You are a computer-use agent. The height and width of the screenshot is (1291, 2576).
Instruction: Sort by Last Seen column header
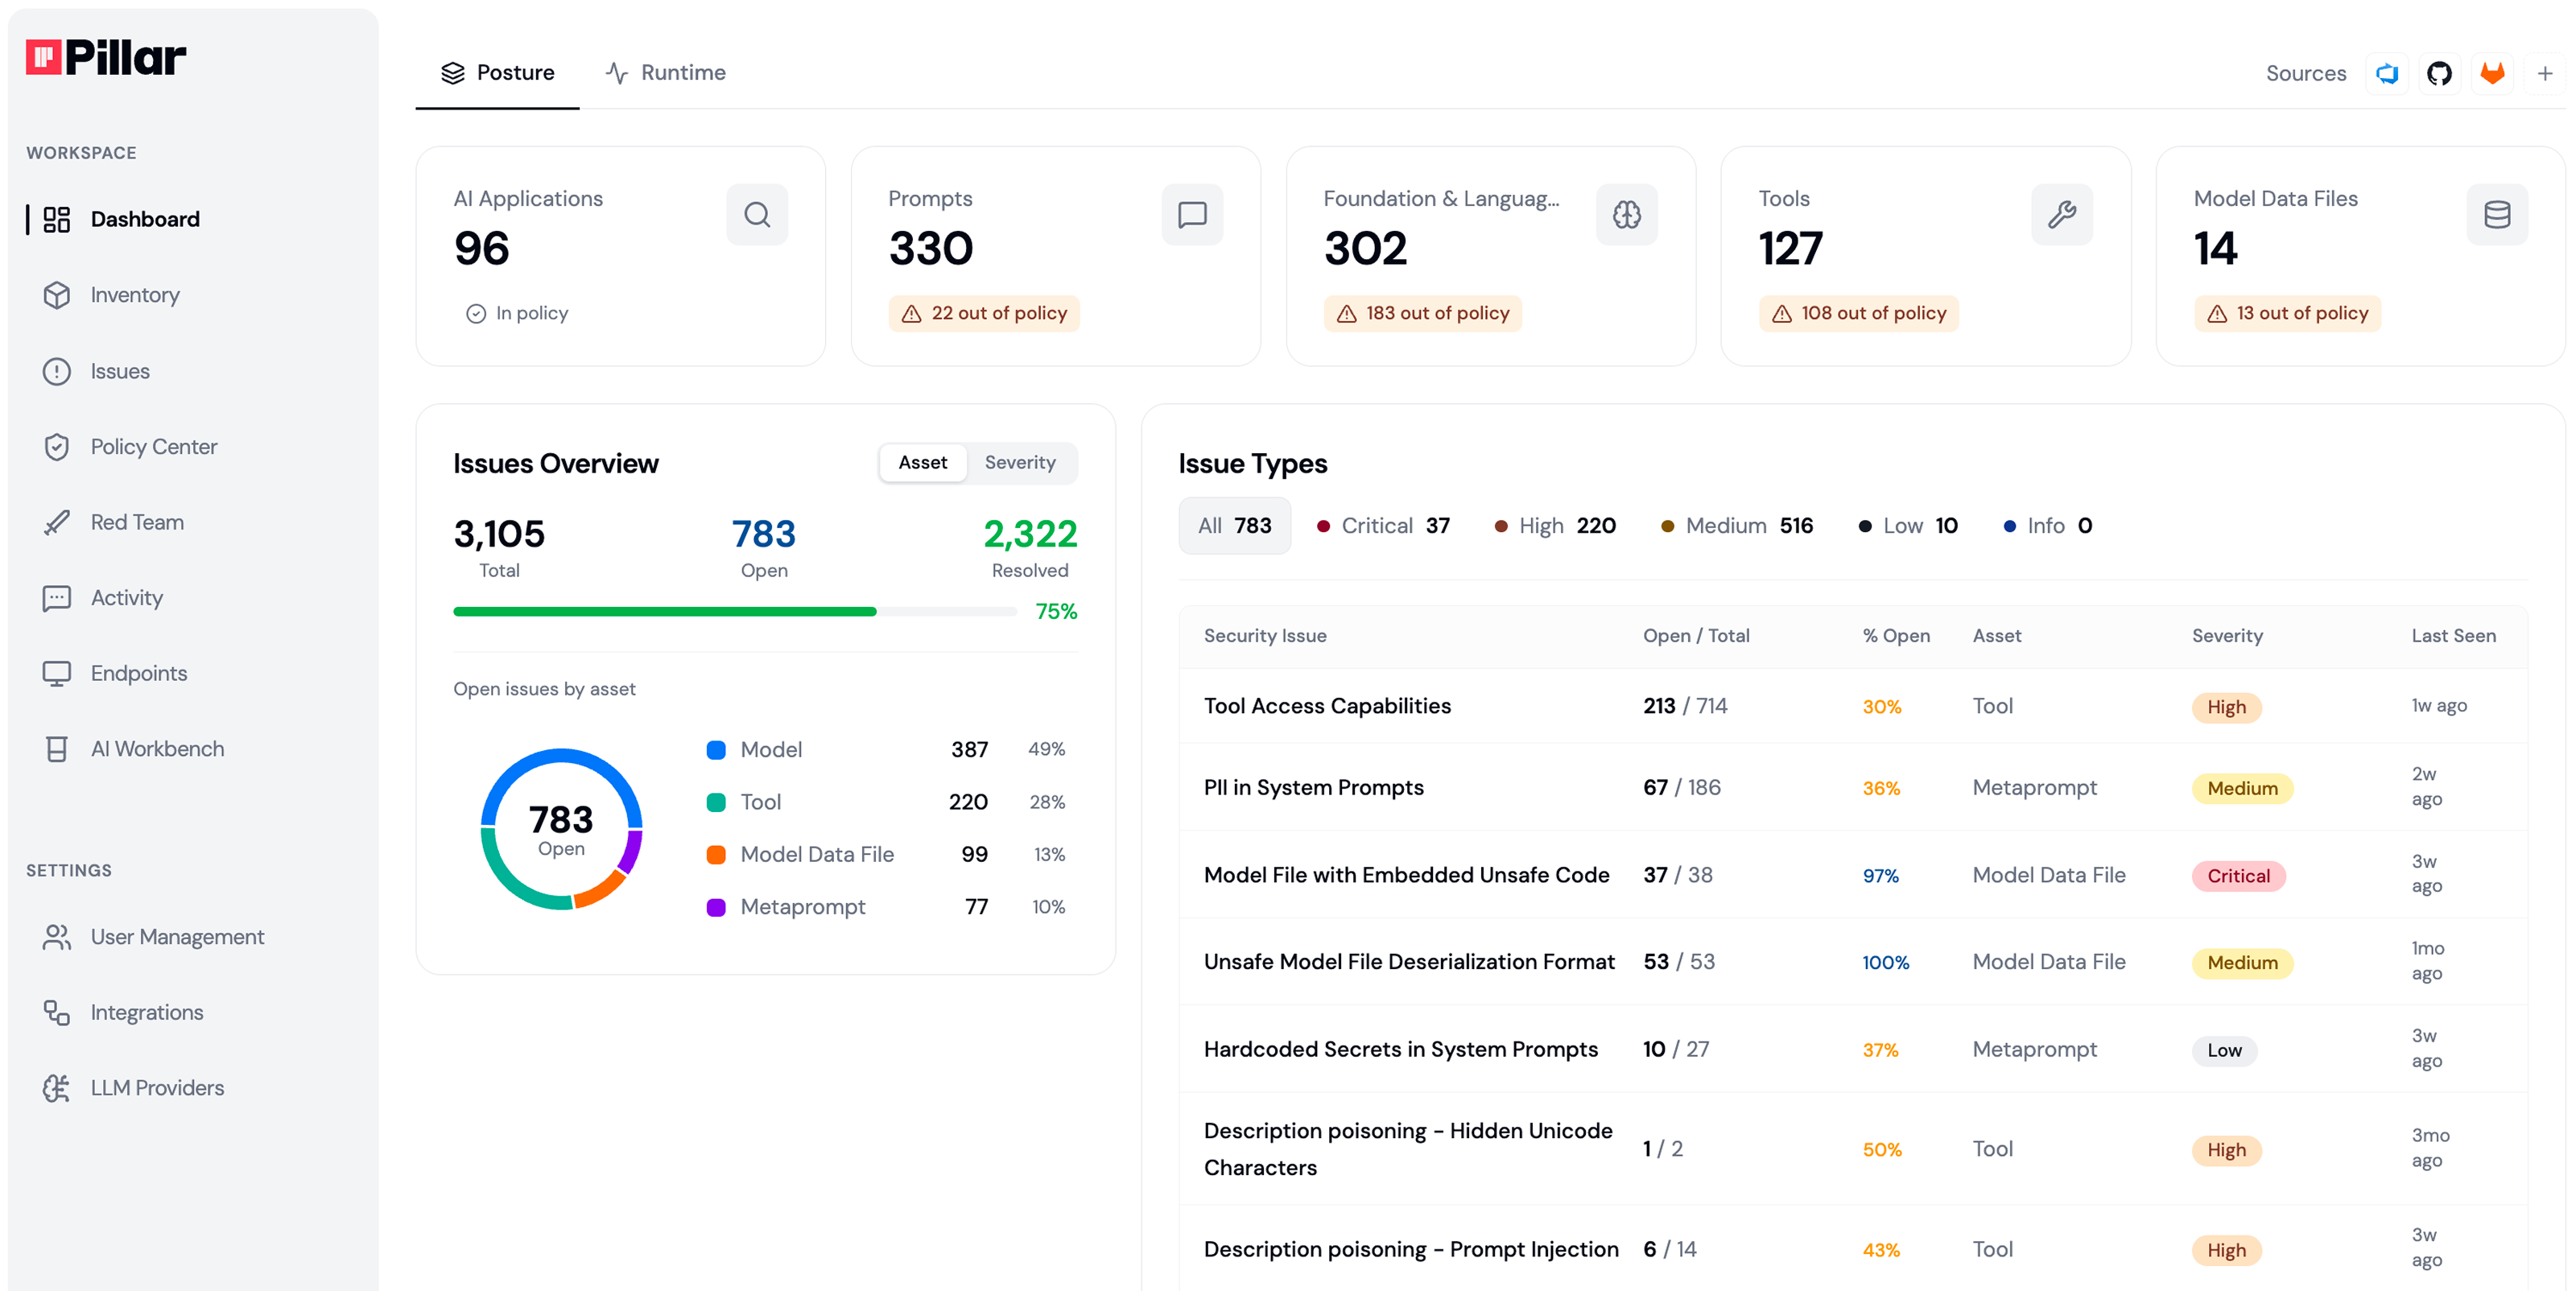pos(2453,636)
